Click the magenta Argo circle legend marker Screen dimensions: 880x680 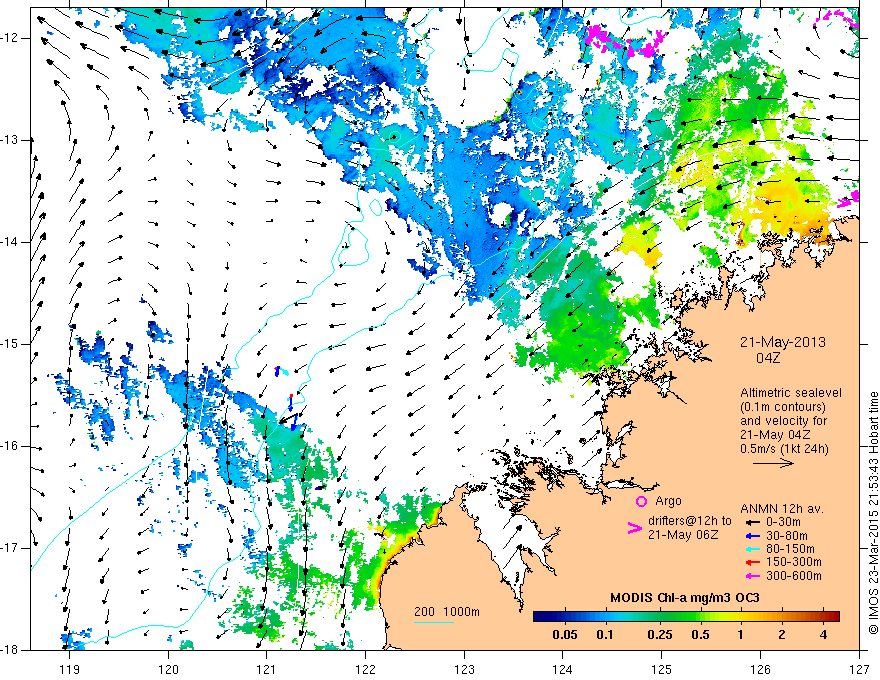point(641,501)
